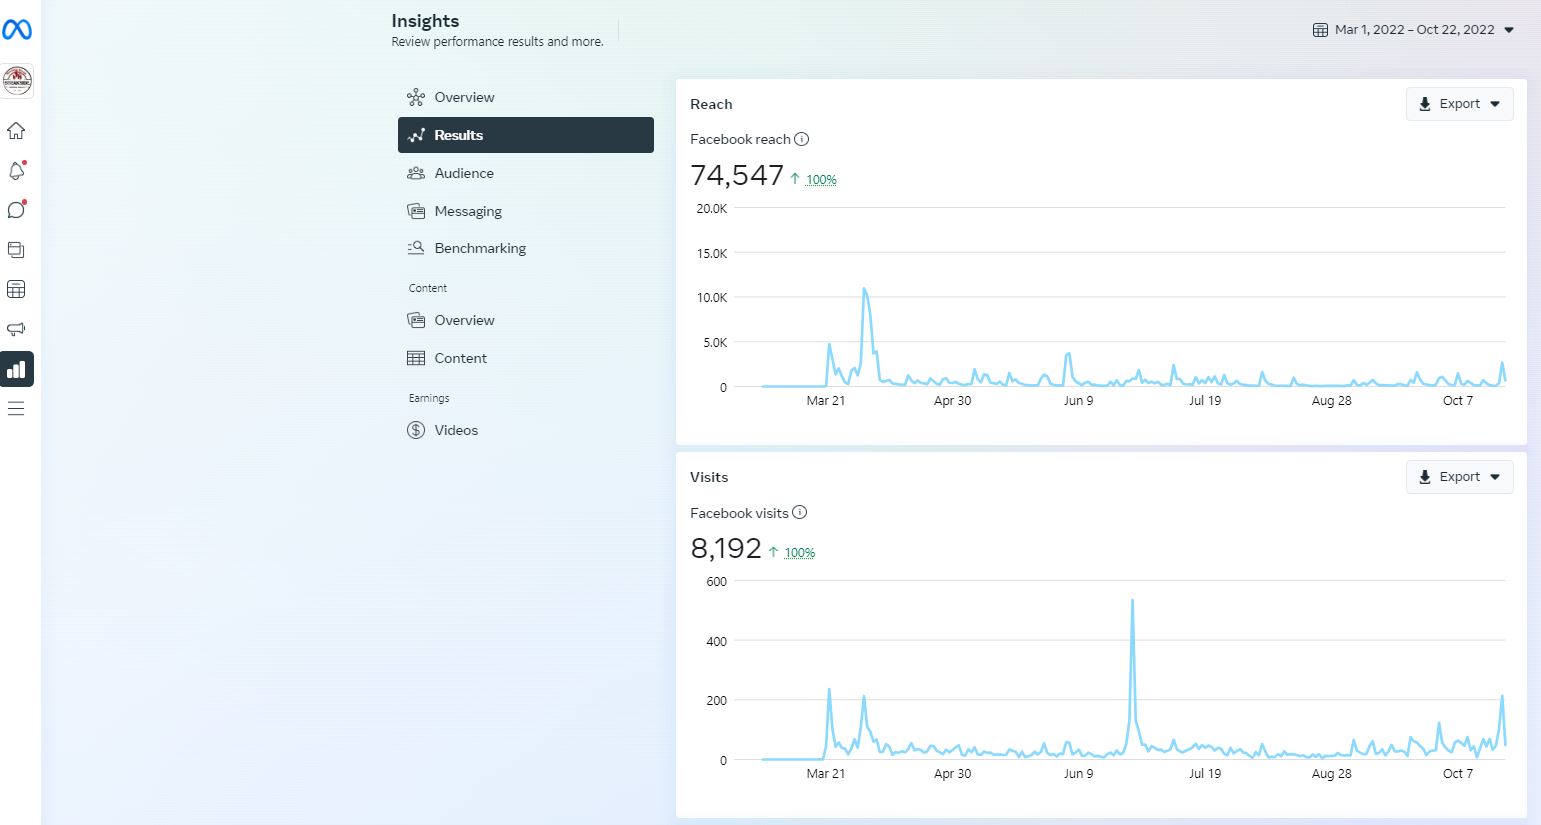This screenshot has height=825, width=1541.
Task: Expand the Visits Export dropdown
Action: [x=1459, y=477]
